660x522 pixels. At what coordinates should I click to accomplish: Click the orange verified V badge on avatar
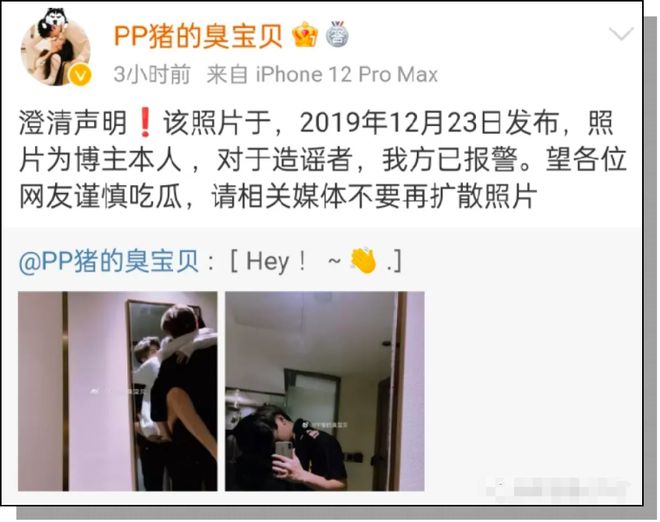coord(80,76)
